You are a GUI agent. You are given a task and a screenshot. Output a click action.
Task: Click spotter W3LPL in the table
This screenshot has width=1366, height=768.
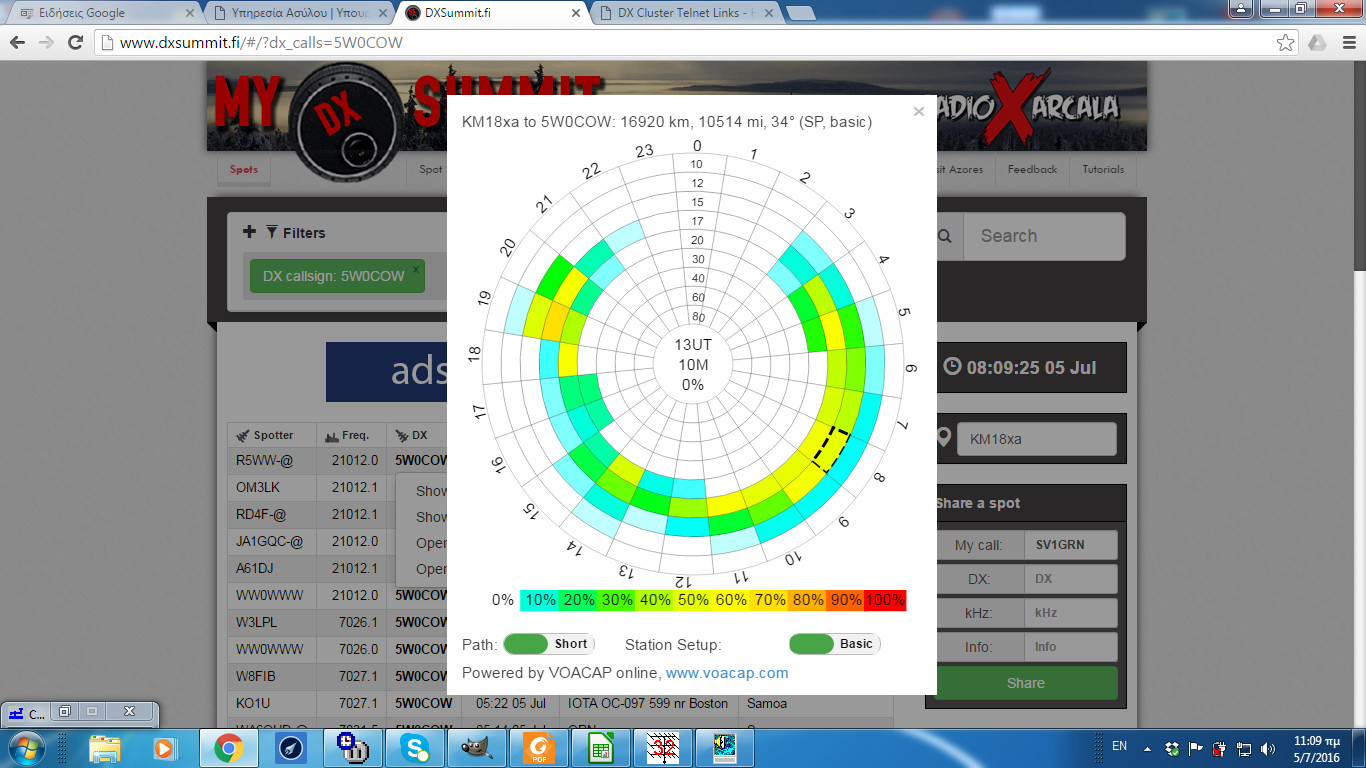(x=256, y=622)
